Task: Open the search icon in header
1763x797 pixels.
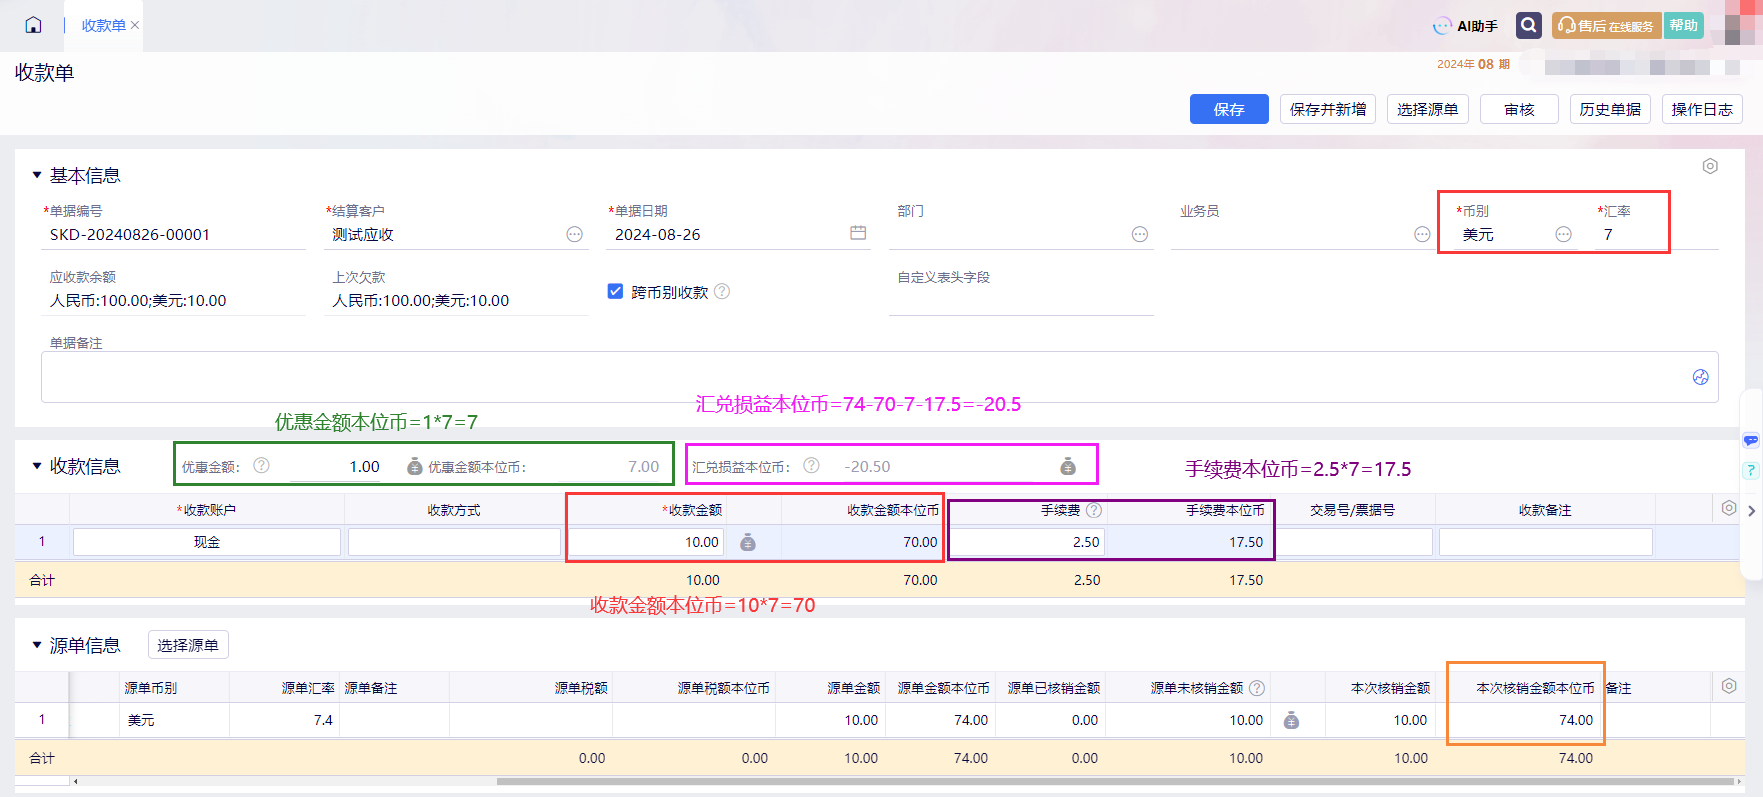Action: pyautogui.click(x=1528, y=25)
